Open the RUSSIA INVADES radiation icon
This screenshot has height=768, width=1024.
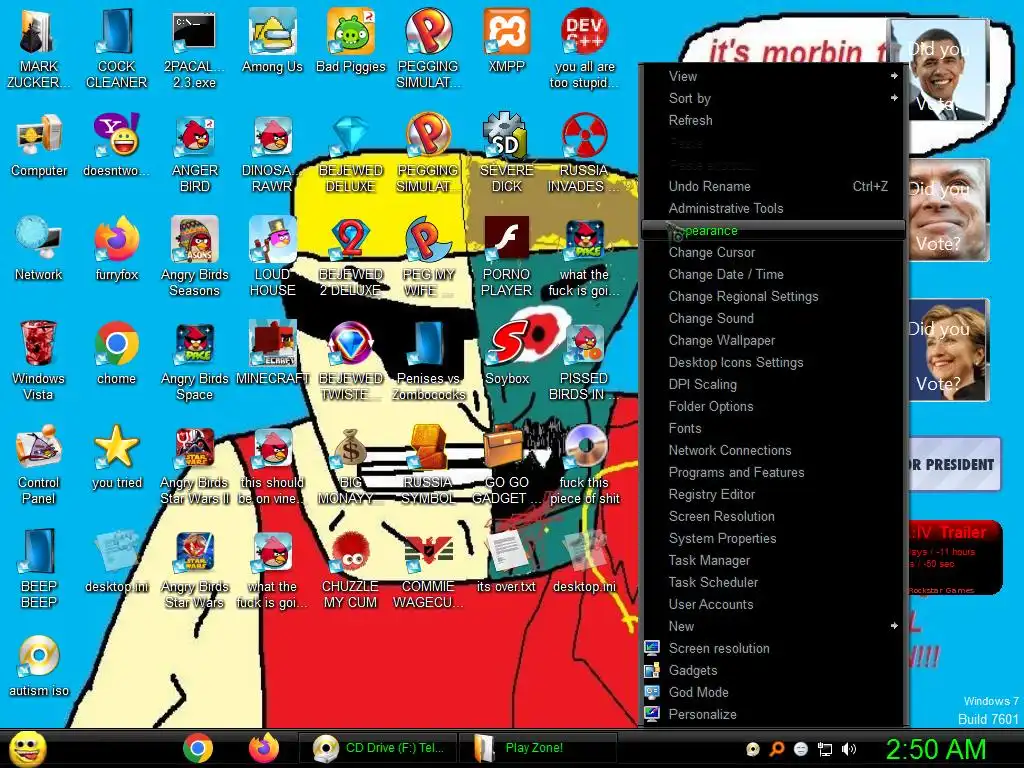coord(584,154)
